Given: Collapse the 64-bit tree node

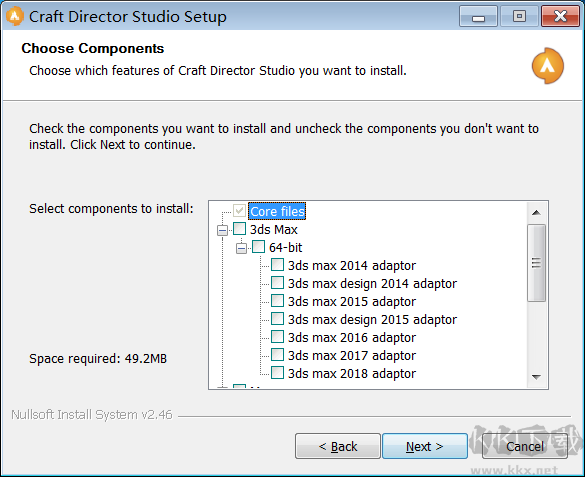Looking at the screenshot, I should point(241,248).
